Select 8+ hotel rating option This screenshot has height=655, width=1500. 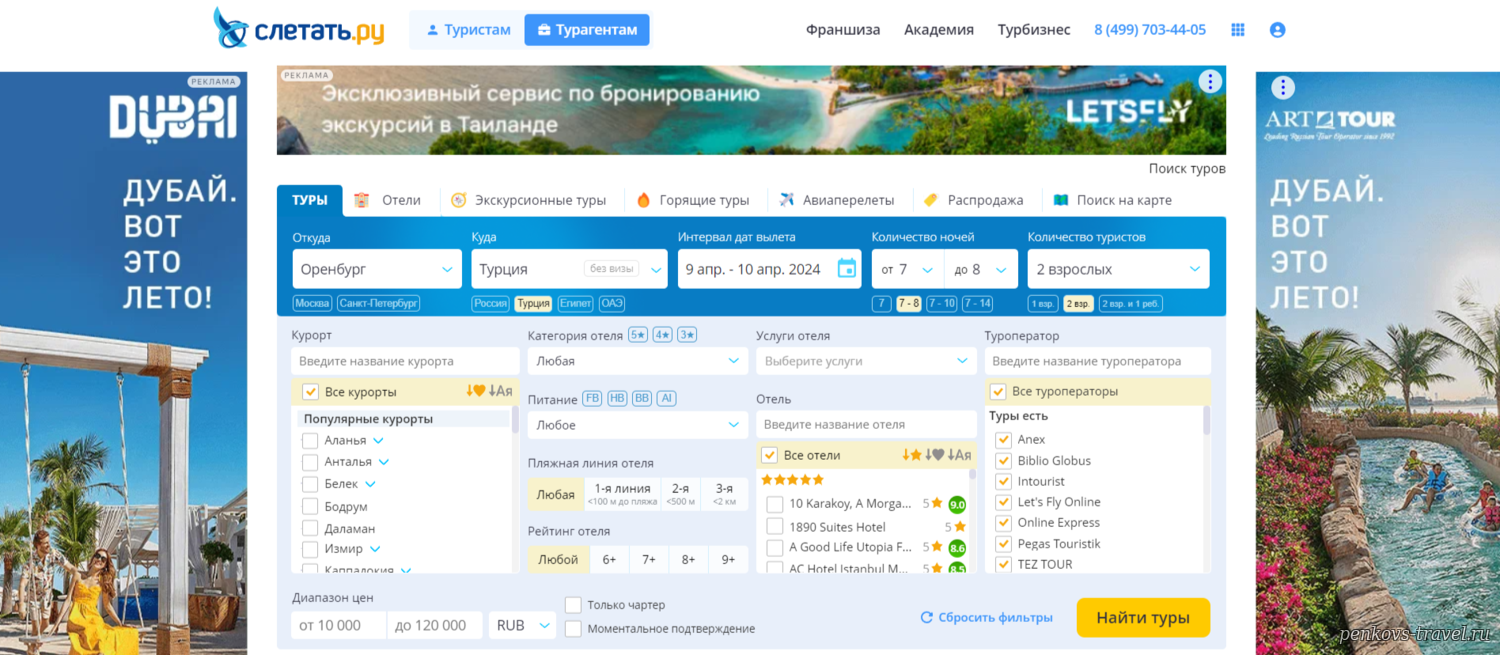688,559
